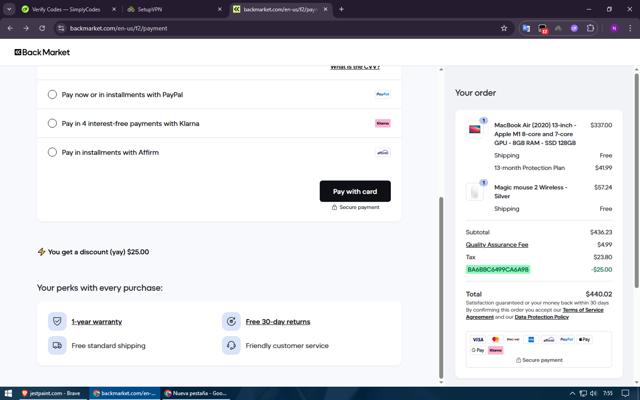Close the SetupVPN tab
Viewport: 640px width, 400px height.
[220, 9]
